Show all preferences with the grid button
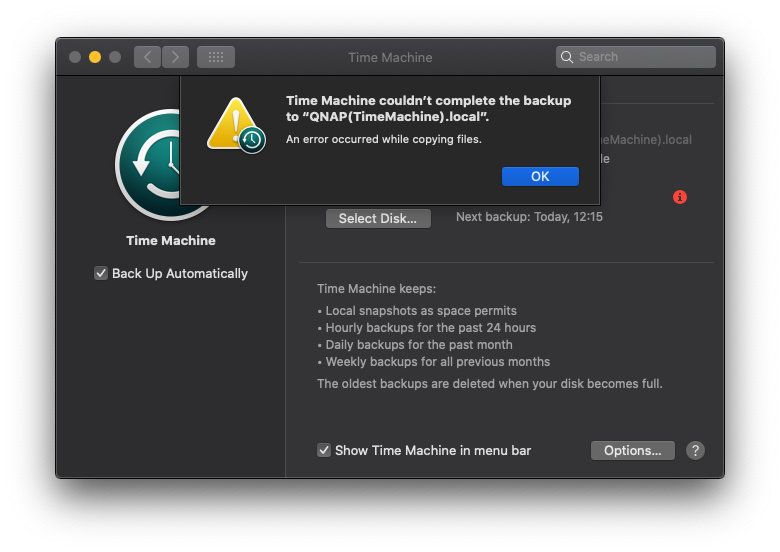 216,57
